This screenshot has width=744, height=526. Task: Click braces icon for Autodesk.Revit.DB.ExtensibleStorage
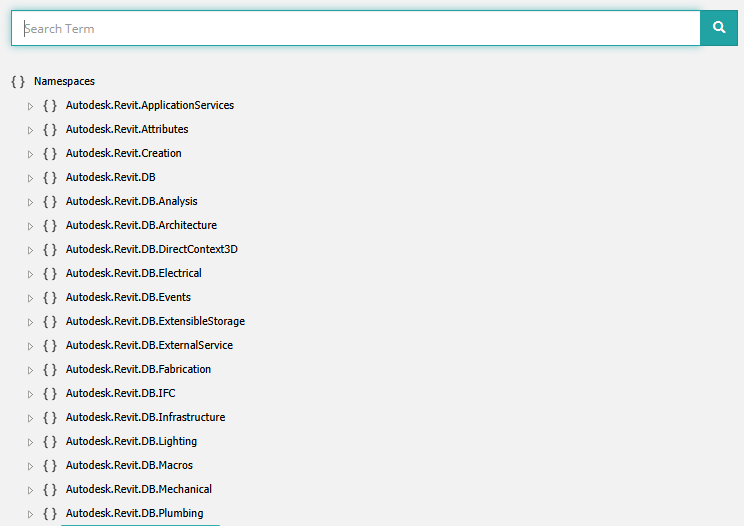point(50,321)
